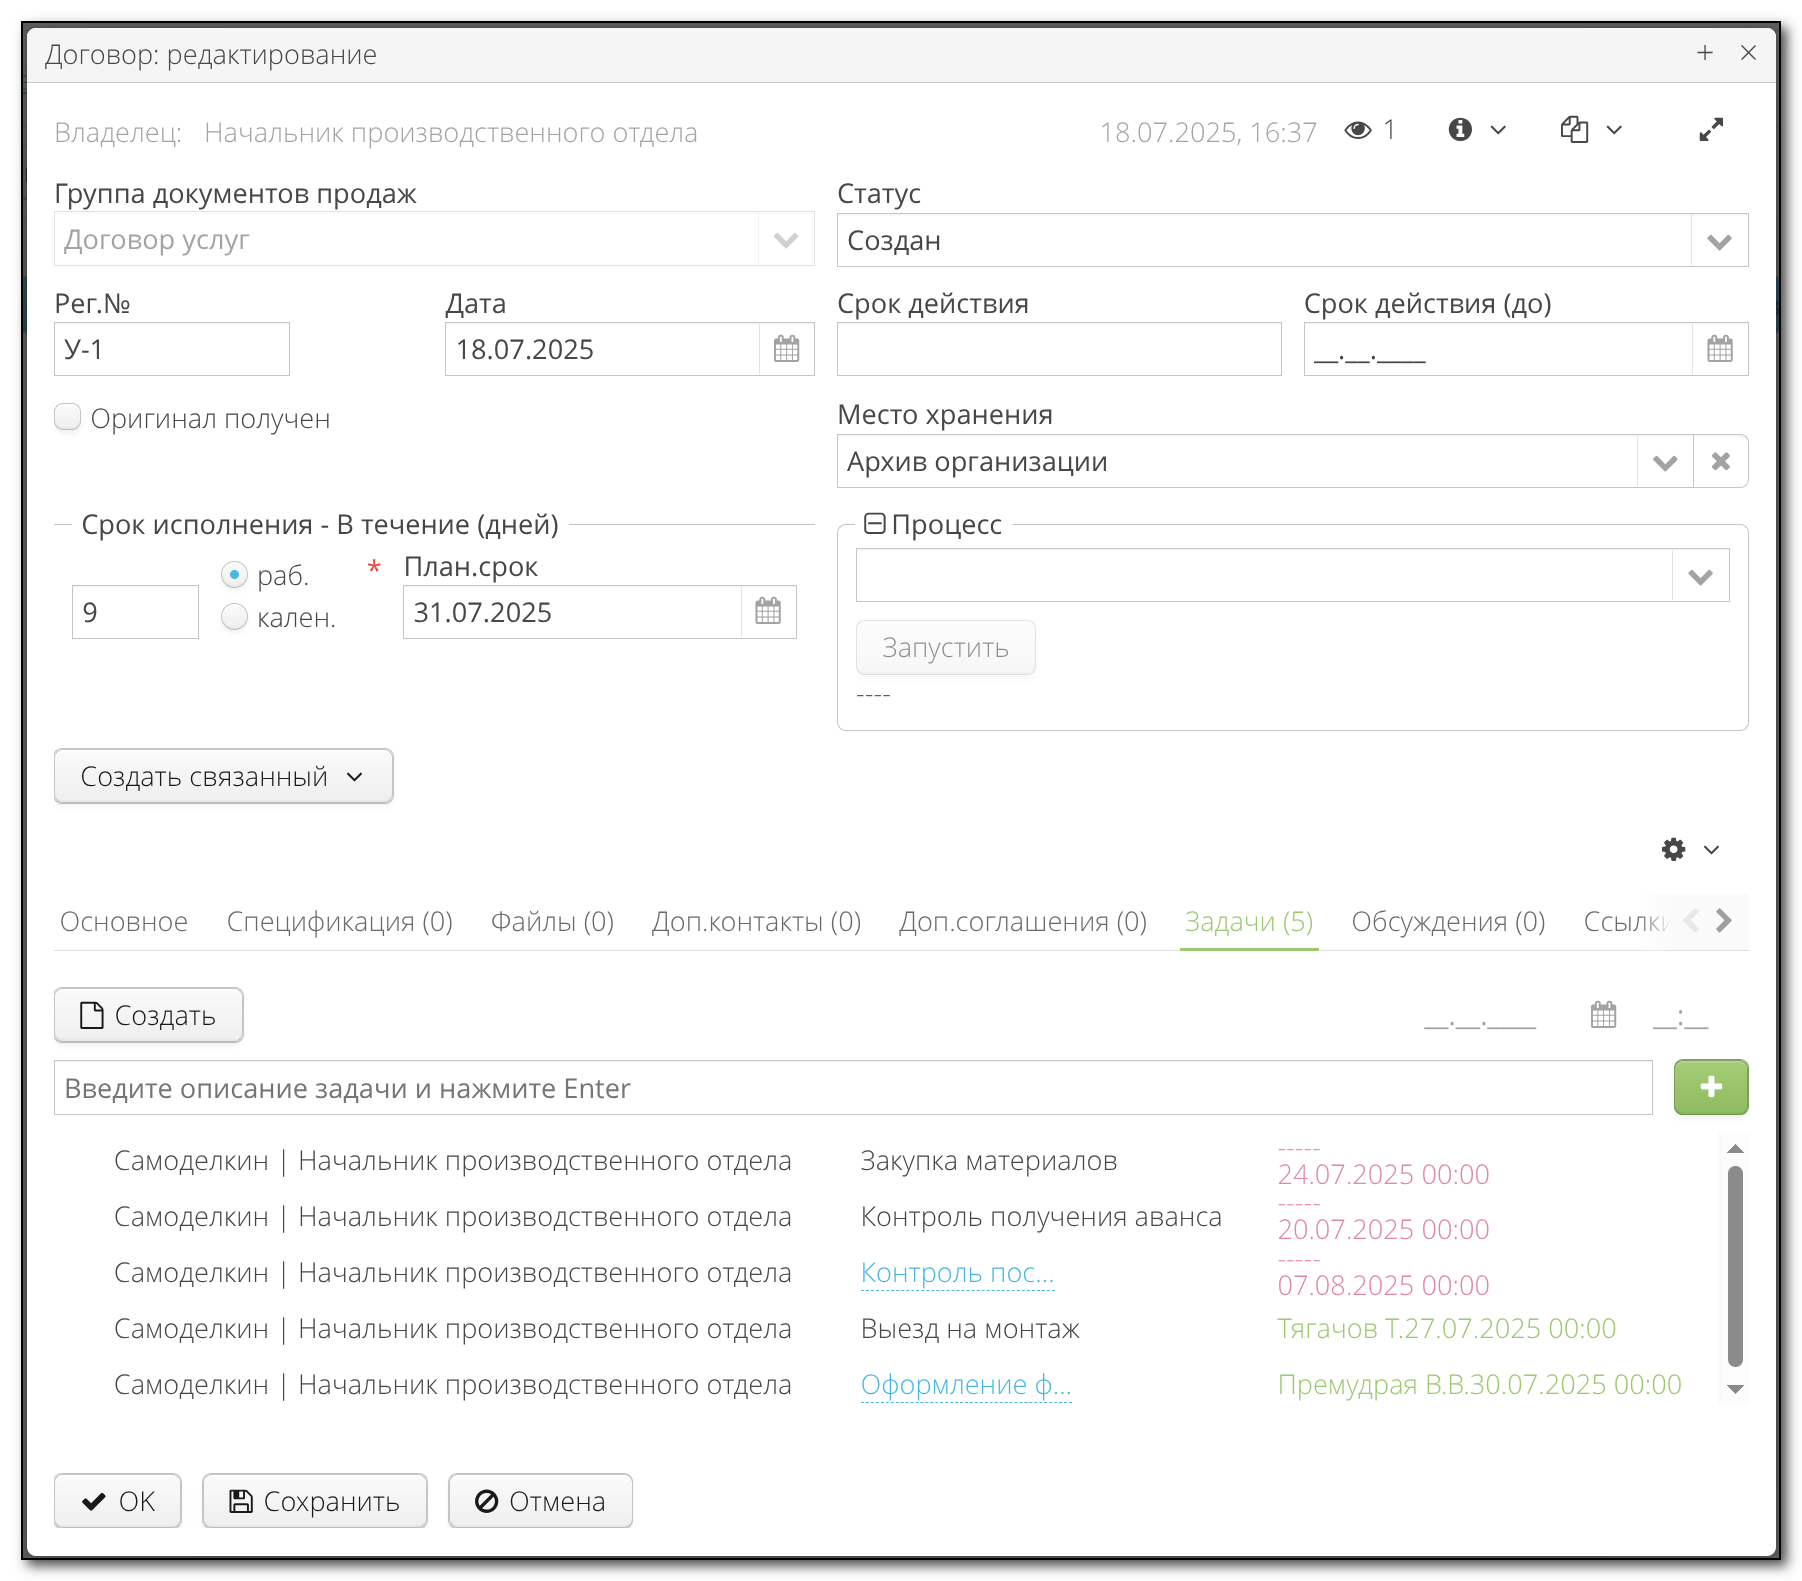This screenshot has width=1802, height=1581.
Task: Open the gear settings icon above tabs
Action: click(1672, 849)
